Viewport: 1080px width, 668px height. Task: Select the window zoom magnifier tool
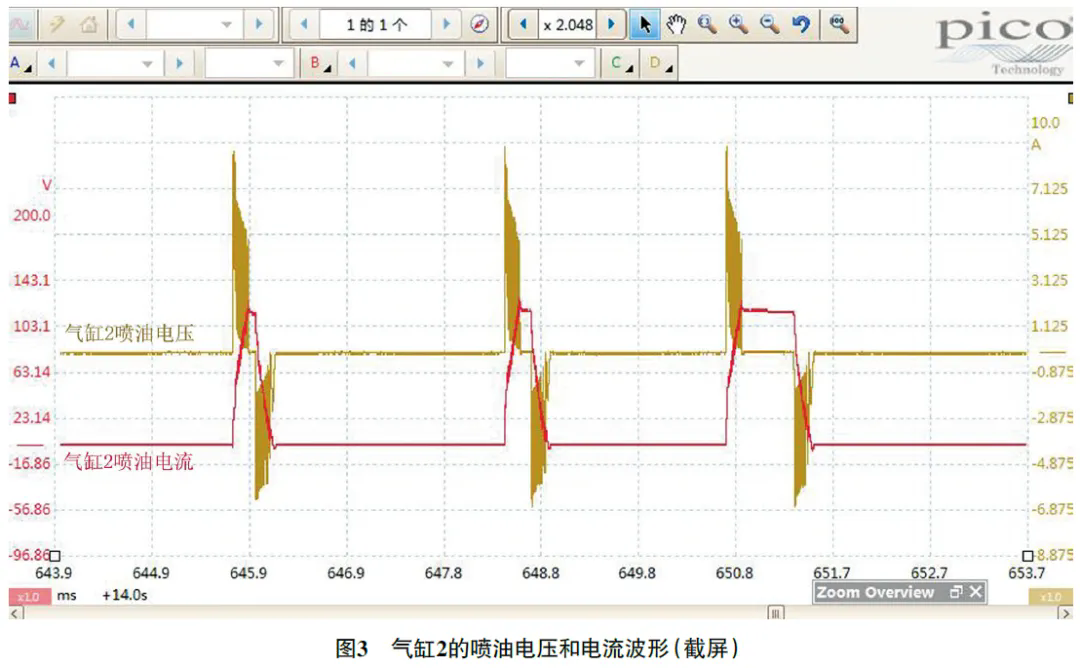pos(707,25)
